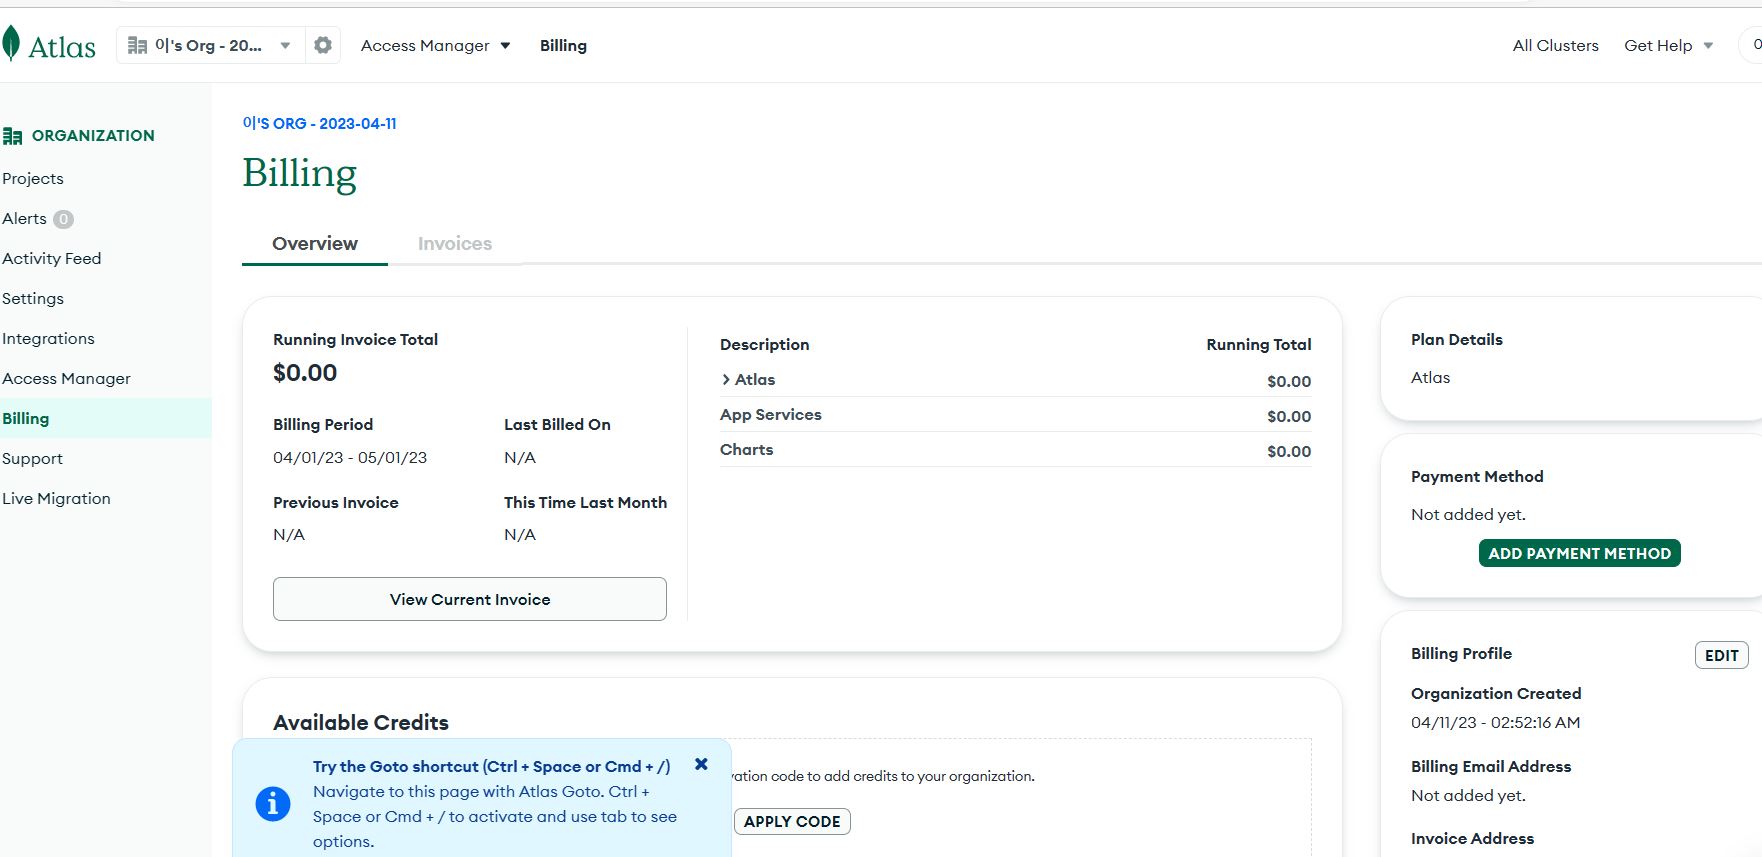Open Live Migration in the sidebar
Viewport: 1762px width, 857px height.
click(56, 499)
